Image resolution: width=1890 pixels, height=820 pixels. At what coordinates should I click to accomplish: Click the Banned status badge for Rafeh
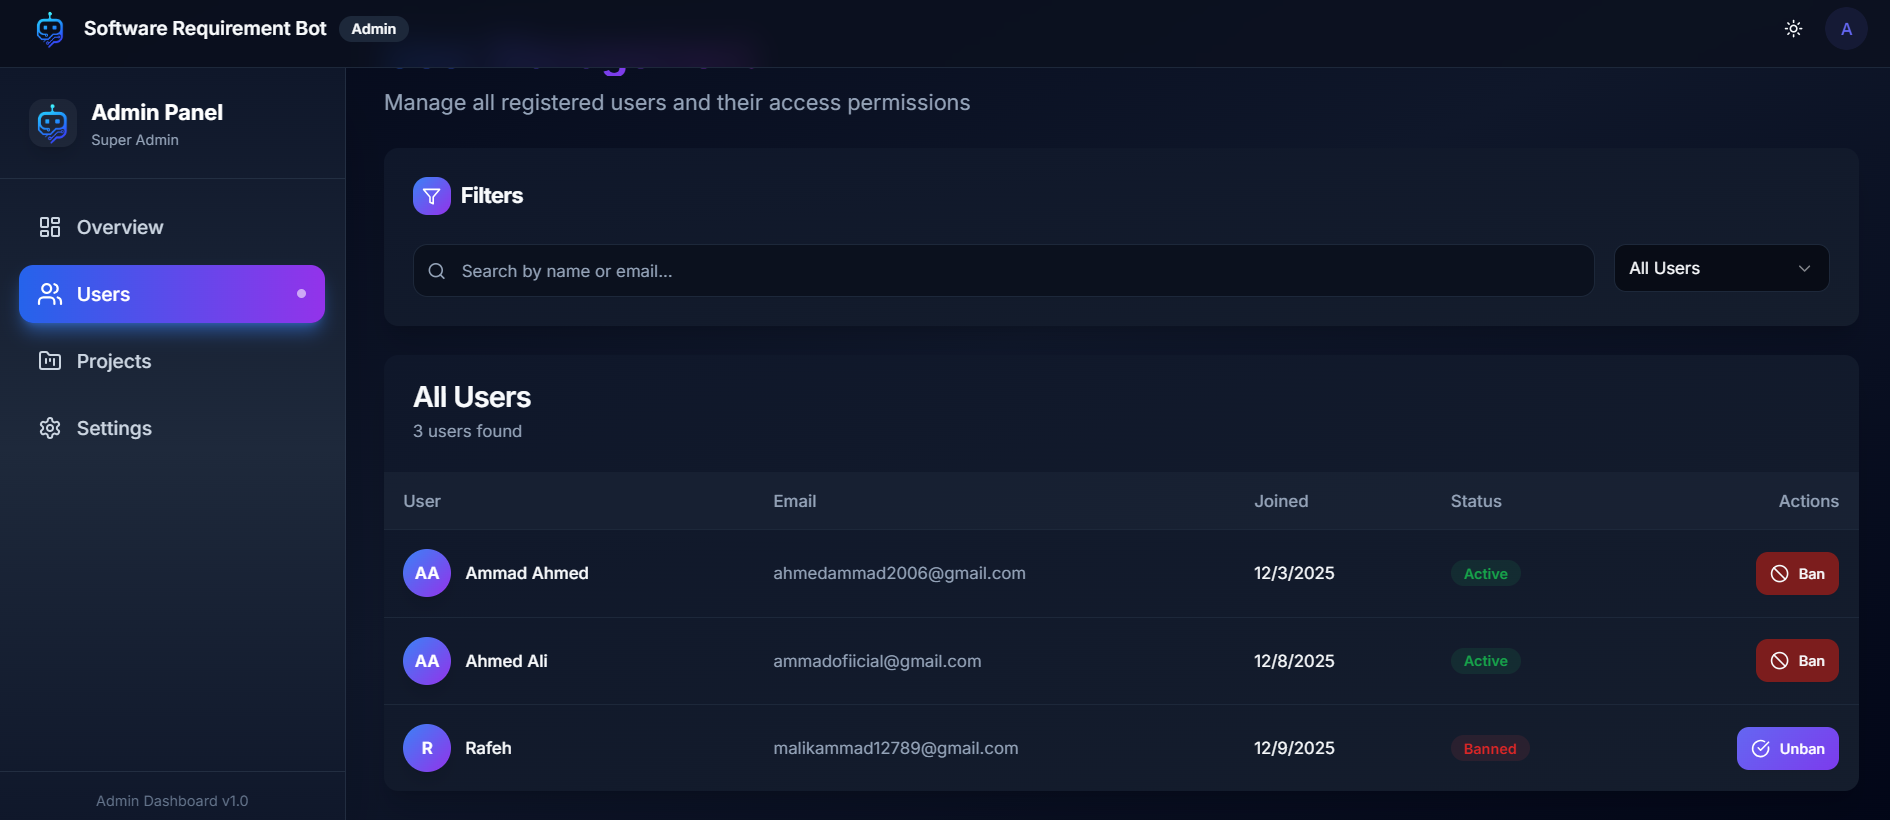(1490, 749)
